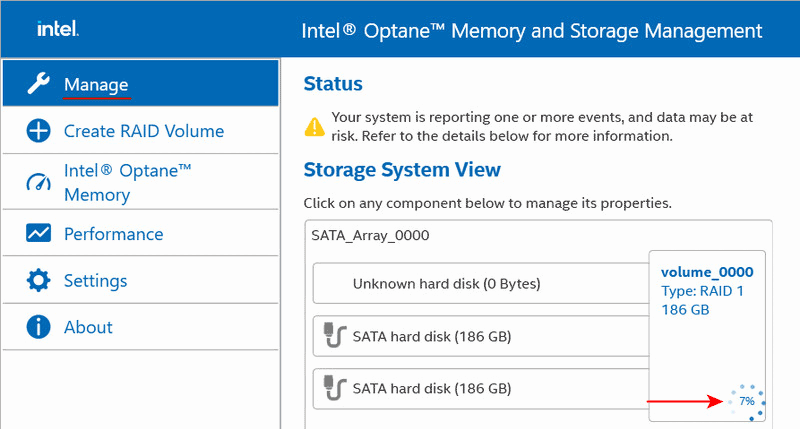Screen dimensions: 800x429
Task: Click the chart icon beside Performance
Action: click(x=38, y=234)
